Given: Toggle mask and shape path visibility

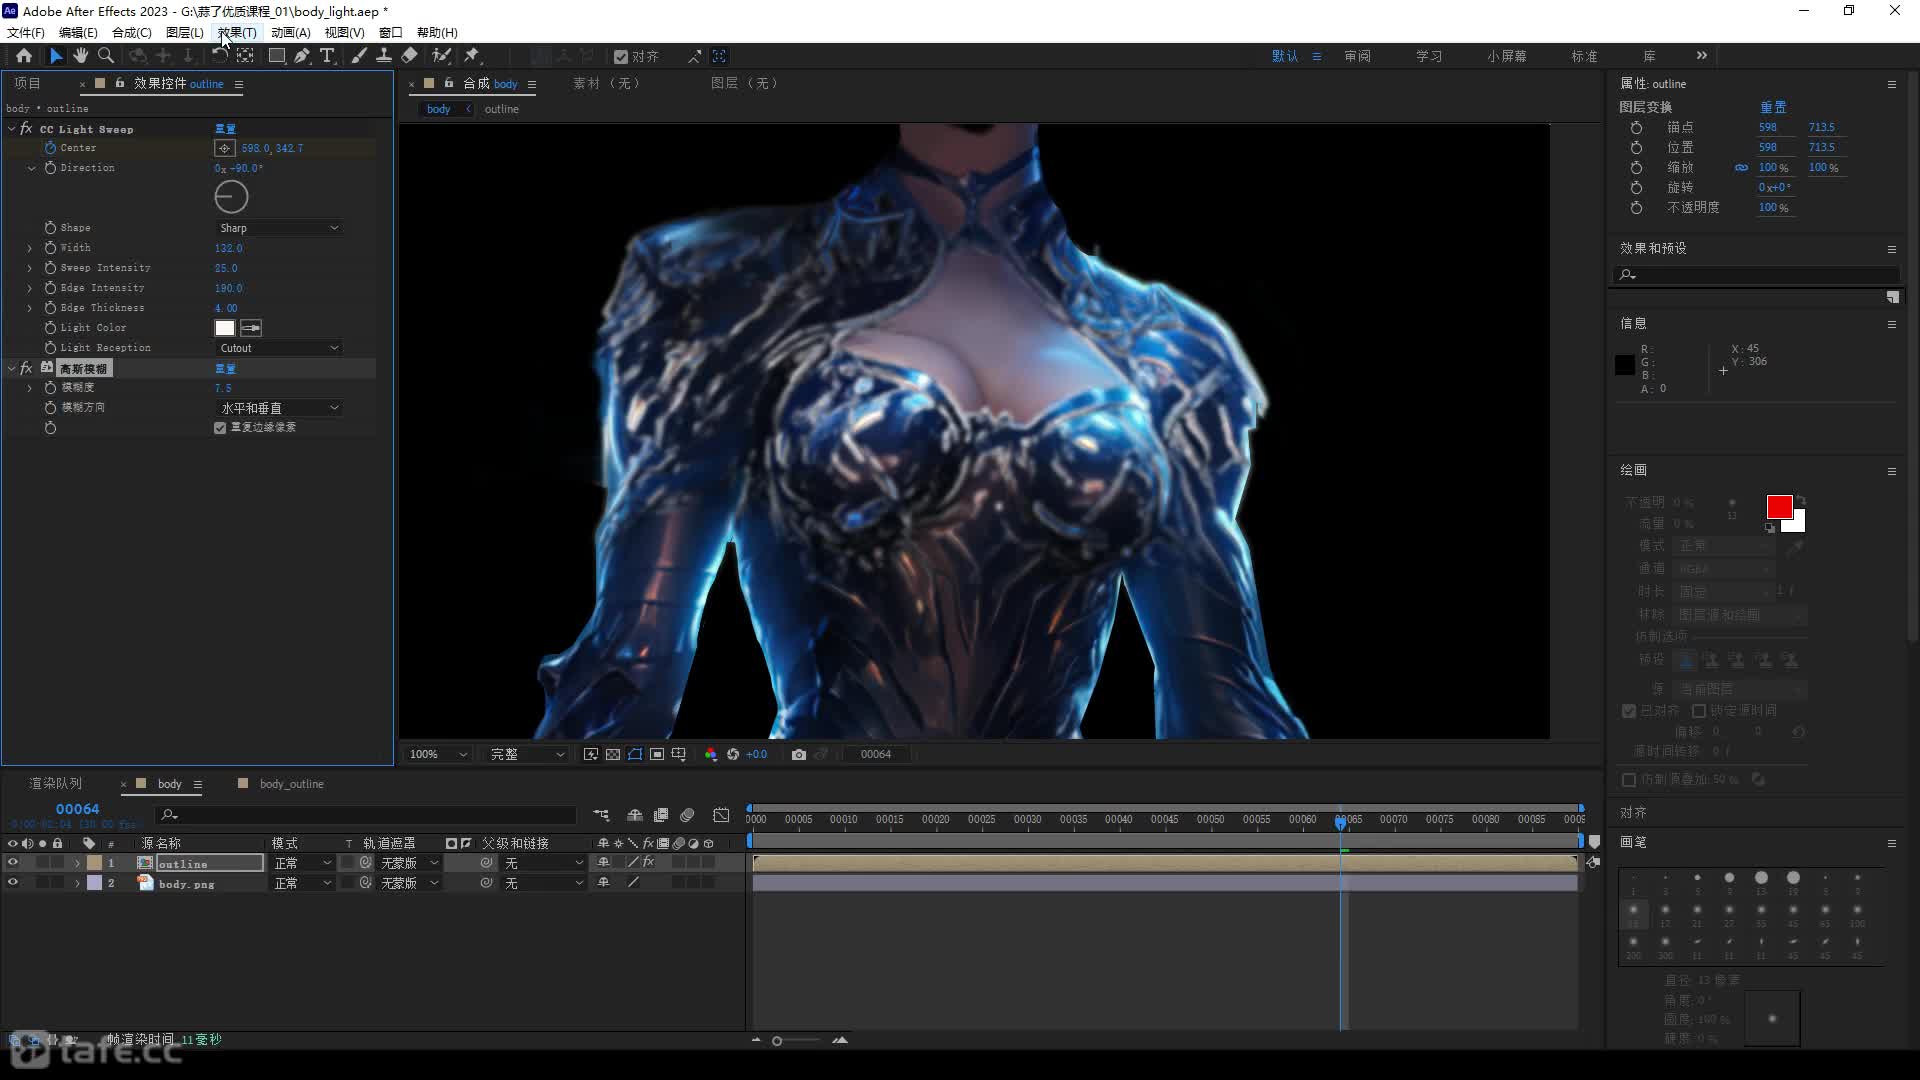Looking at the screenshot, I should [635, 755].
